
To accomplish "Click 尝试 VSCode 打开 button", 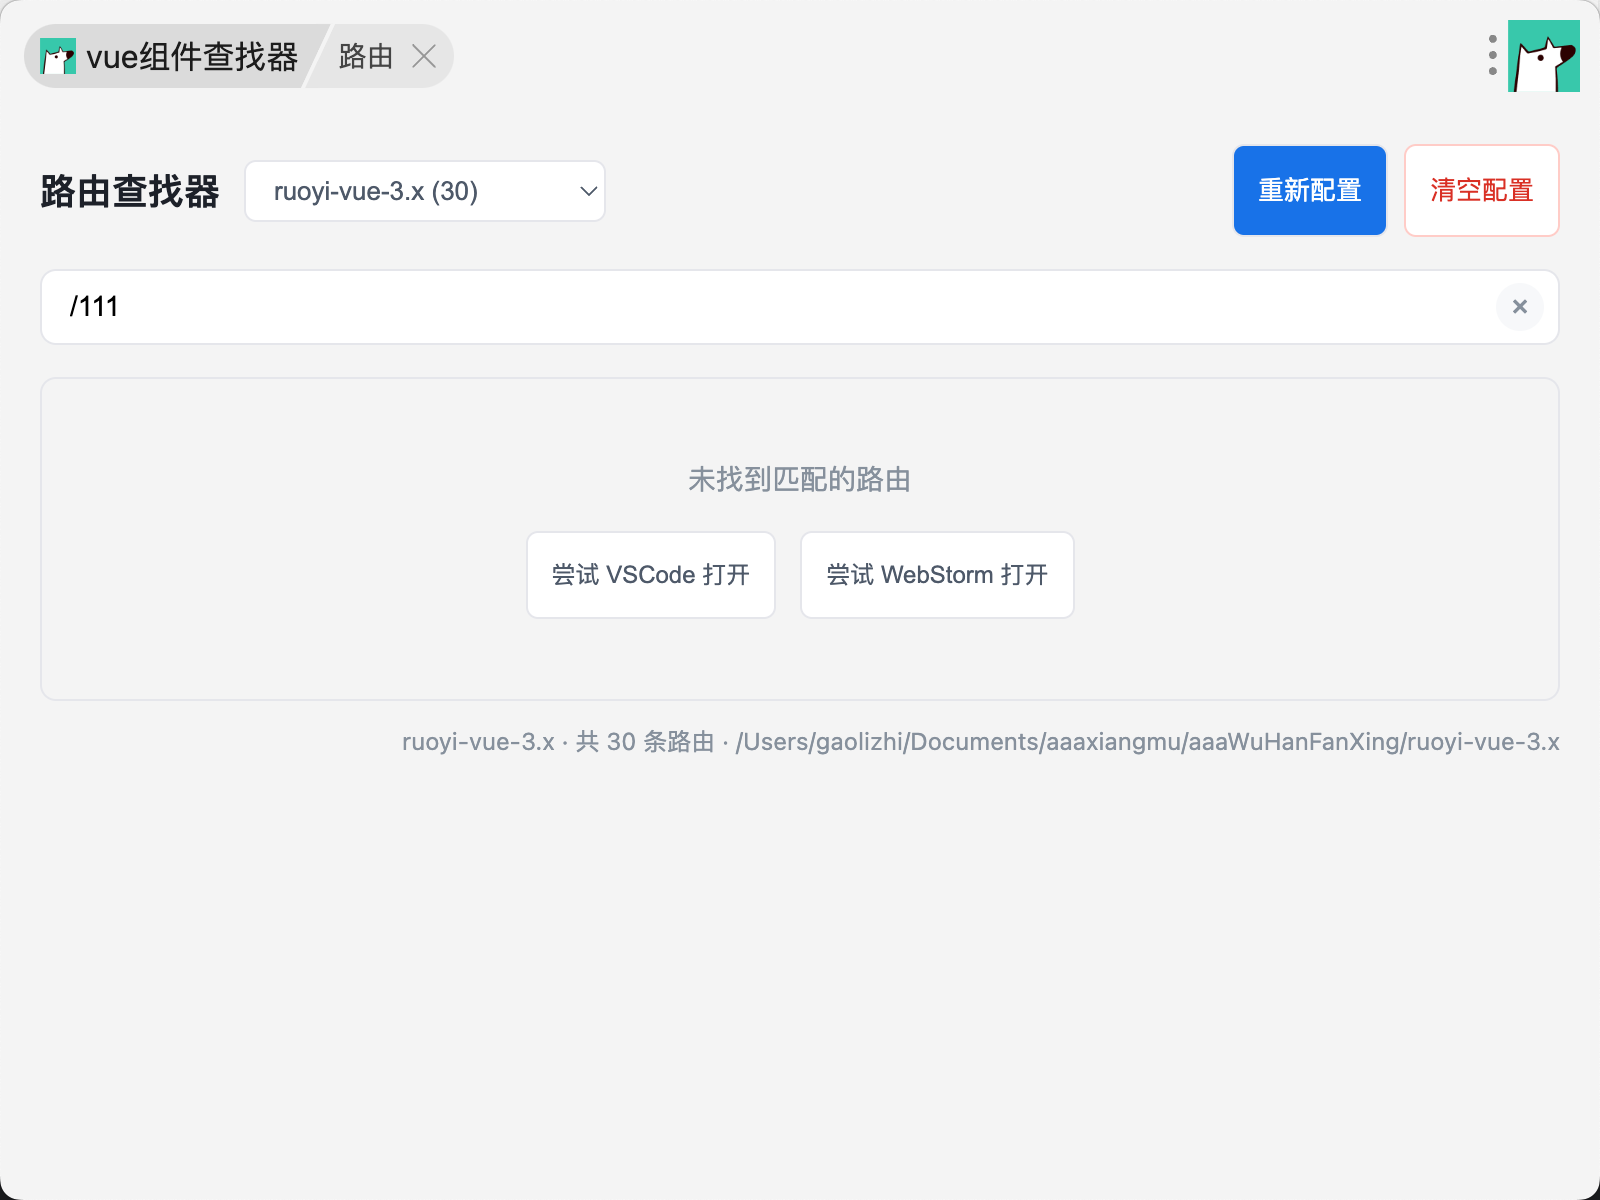I will (x=651, y=575).
